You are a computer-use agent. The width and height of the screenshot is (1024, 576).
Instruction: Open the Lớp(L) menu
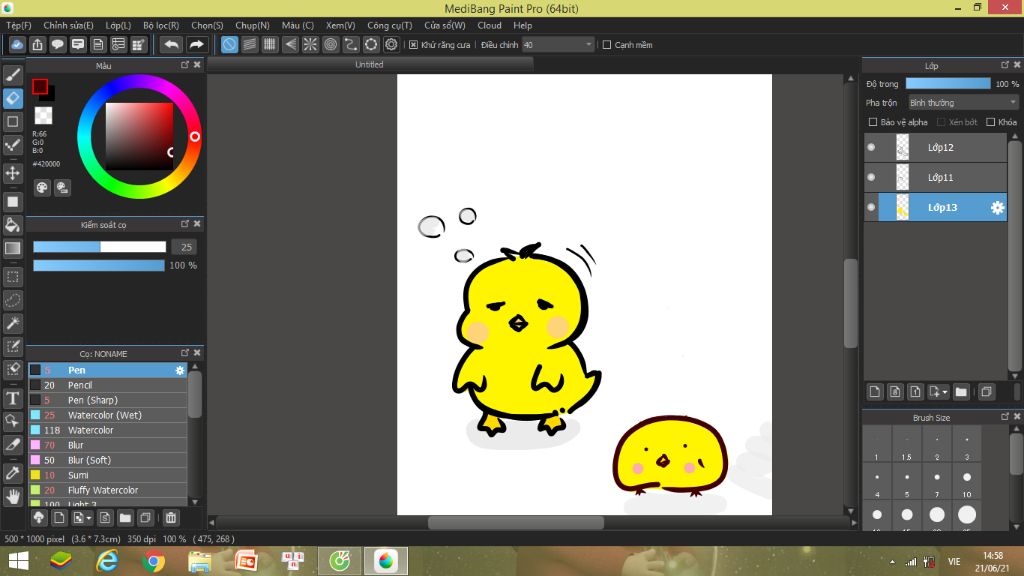[x=118, y=25]
